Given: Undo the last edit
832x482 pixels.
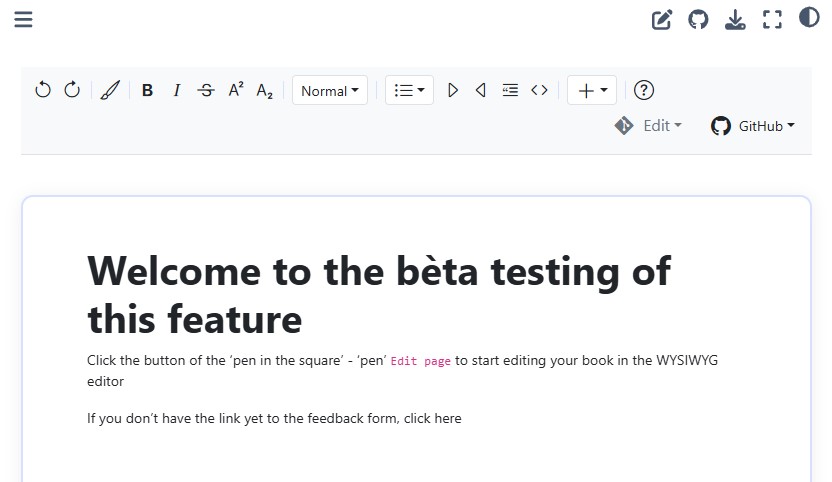Looking at the screenshot, I should pos(43,90).
